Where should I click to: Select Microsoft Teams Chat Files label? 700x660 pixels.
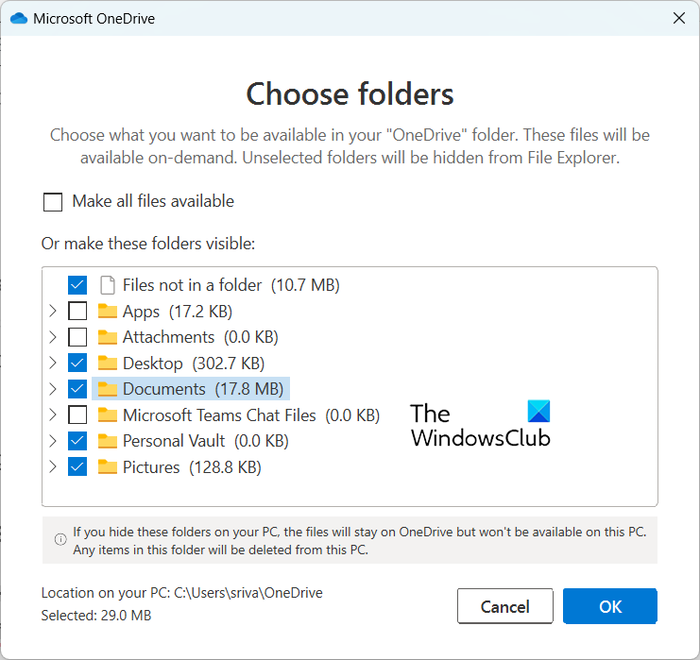click(x=251, y=415)
